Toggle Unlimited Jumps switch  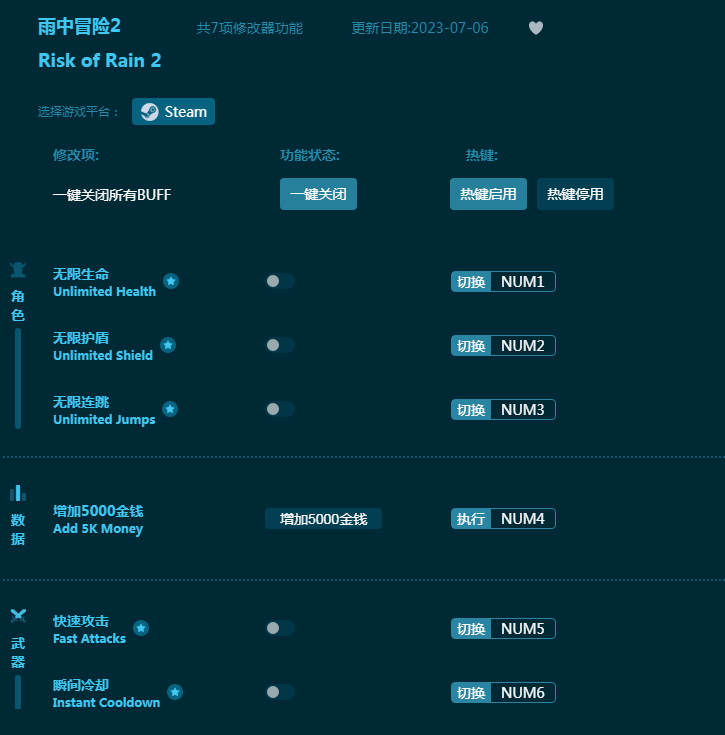[x=280, y=409]
